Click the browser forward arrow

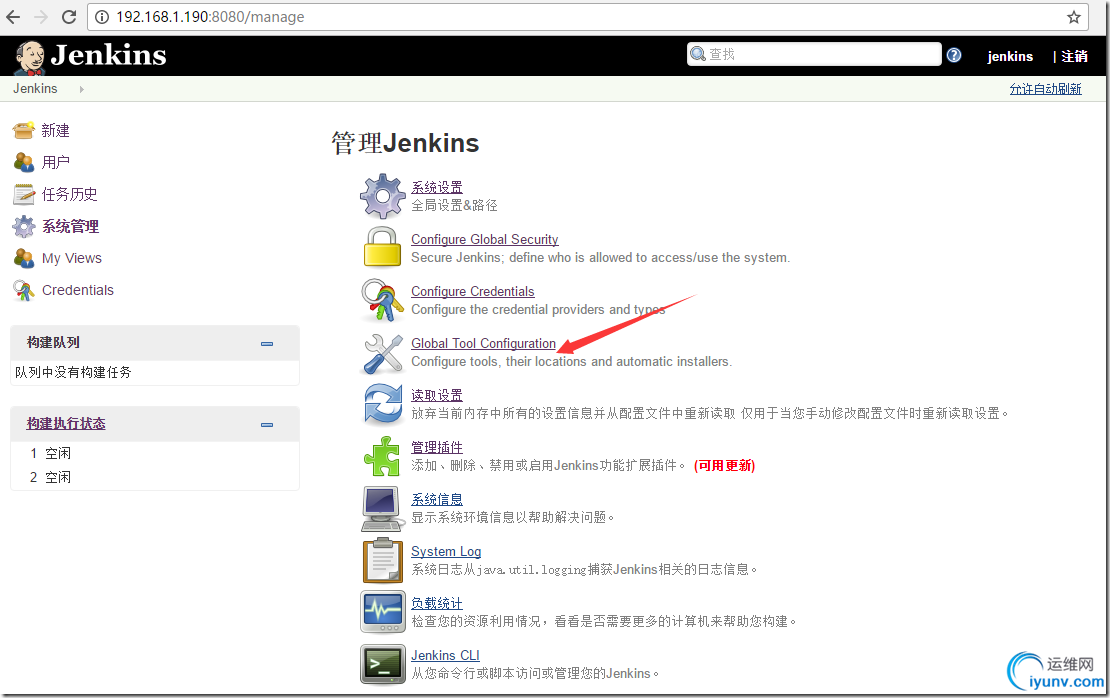41,16
